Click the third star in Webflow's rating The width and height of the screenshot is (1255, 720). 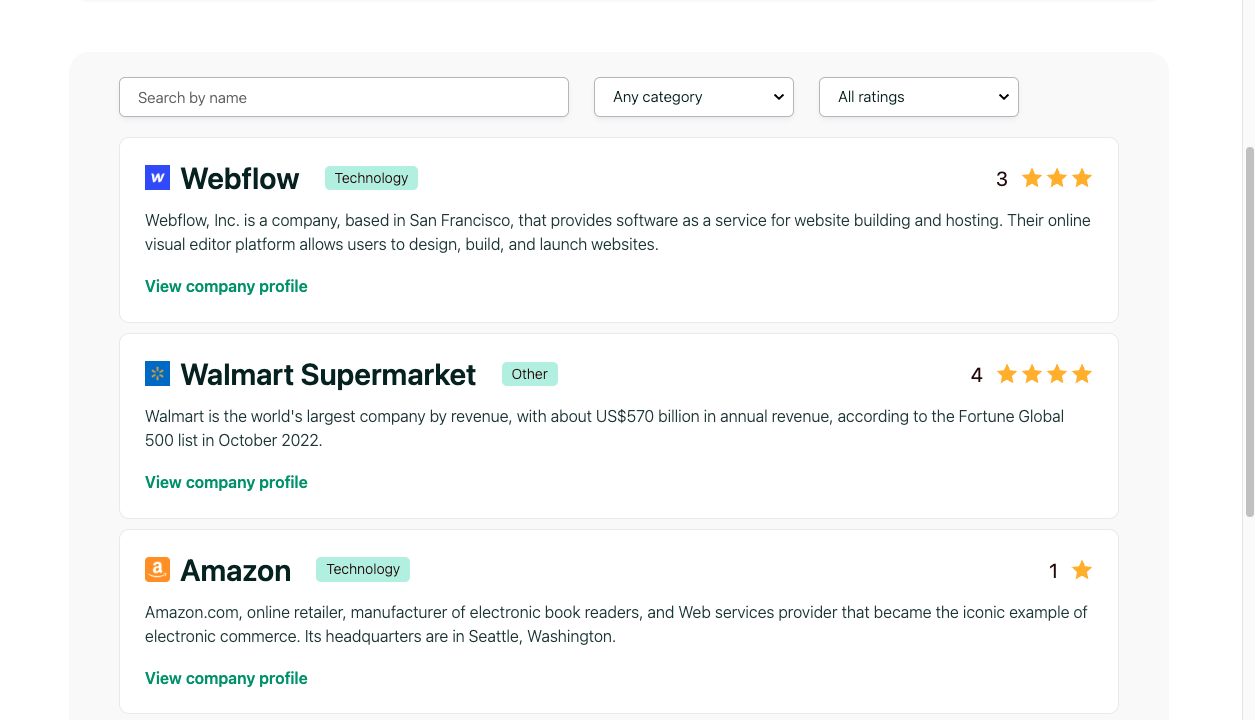coord(1082,178)
